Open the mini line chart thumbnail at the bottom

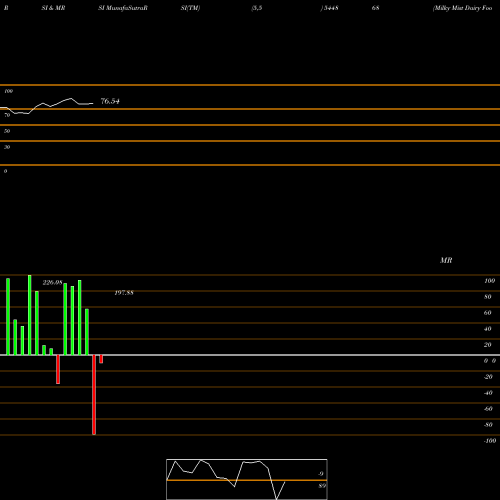point(247,479)
